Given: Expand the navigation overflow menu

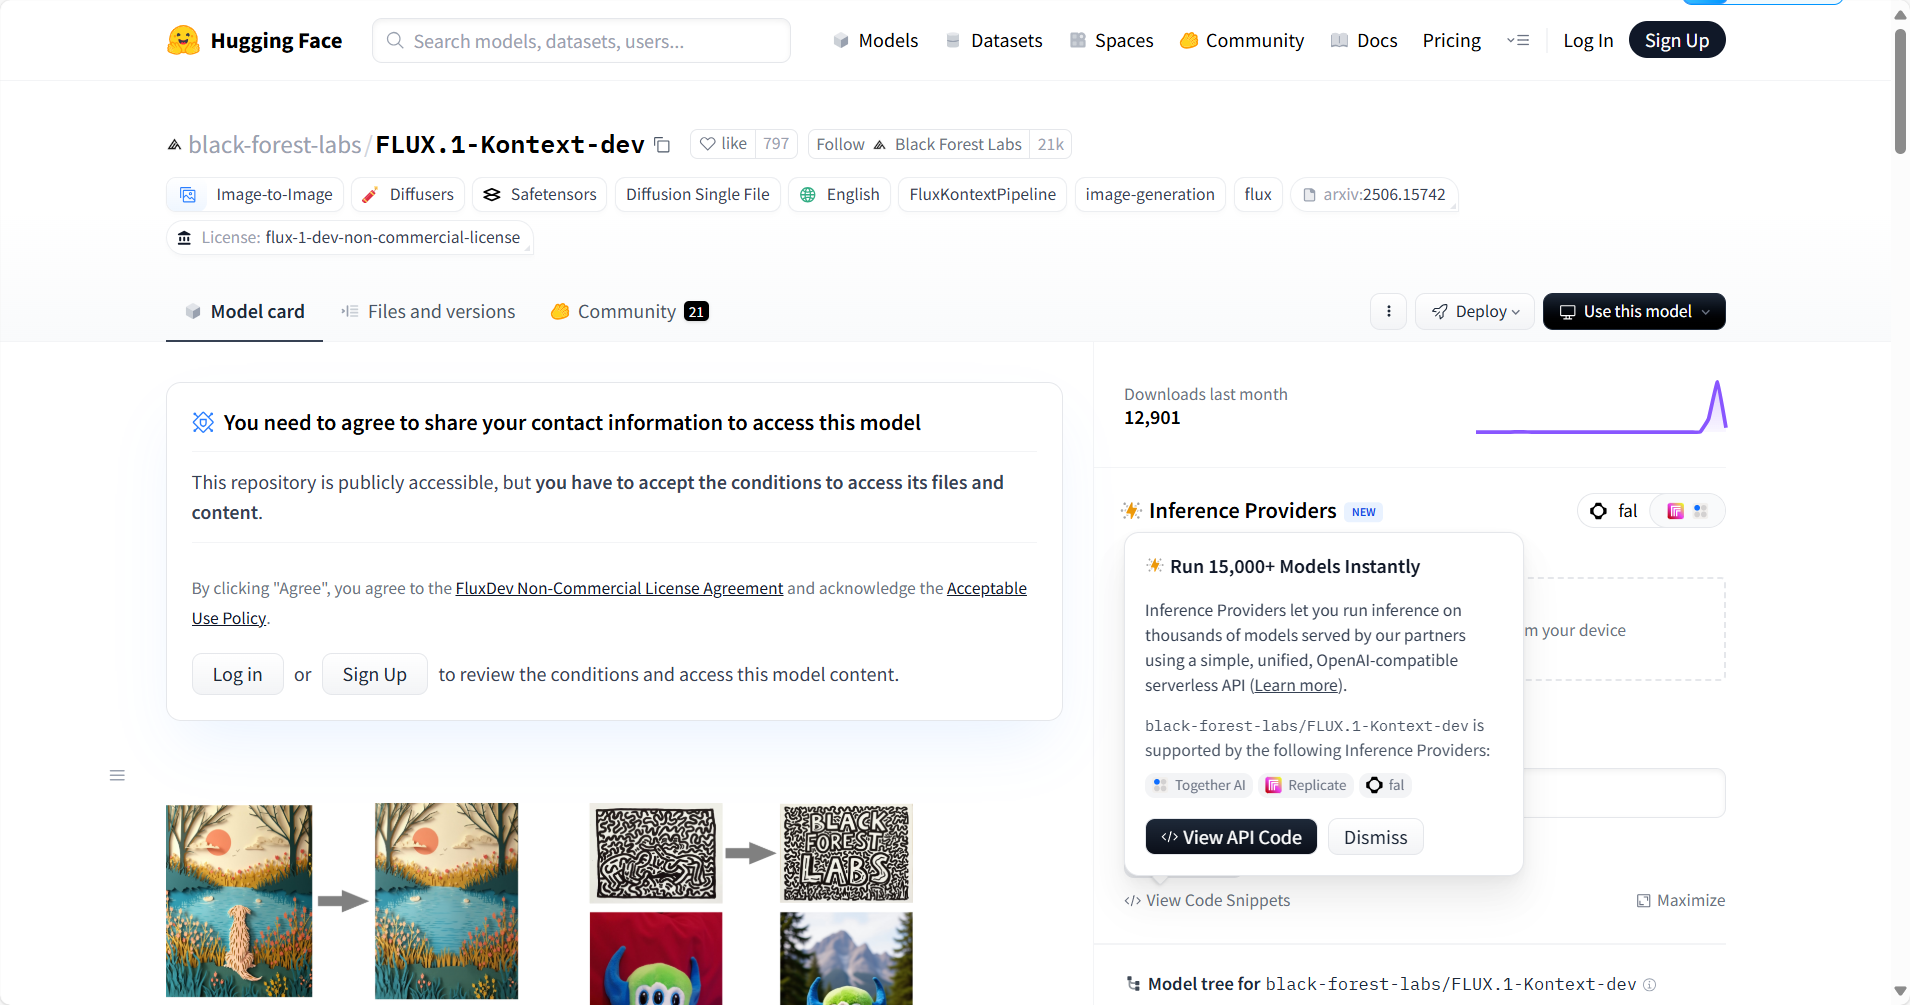Looking at the screenshot, I should point(1518,41).
